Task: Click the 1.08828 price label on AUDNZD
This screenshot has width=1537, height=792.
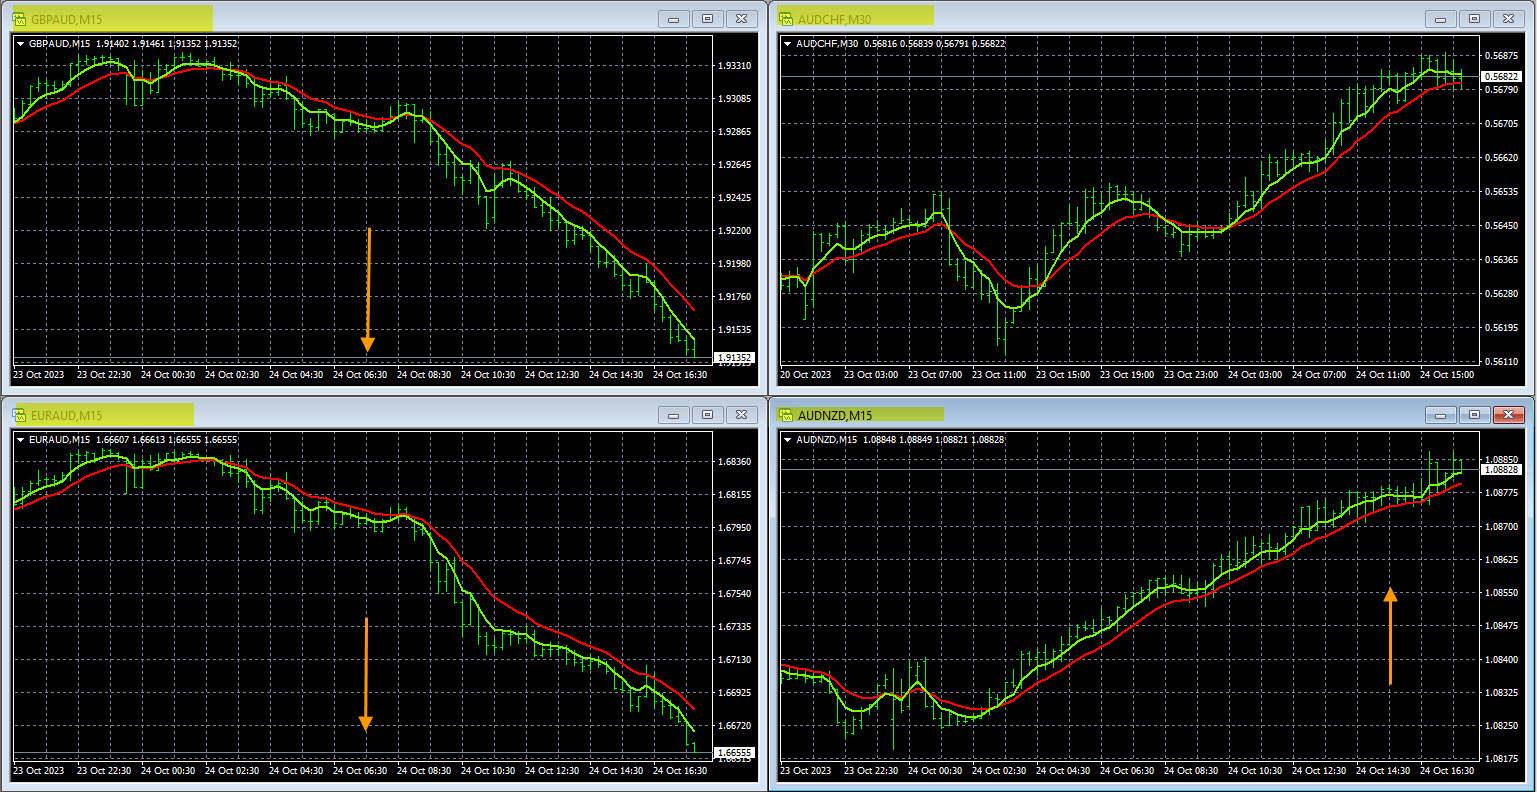Action: [1501, 470]
